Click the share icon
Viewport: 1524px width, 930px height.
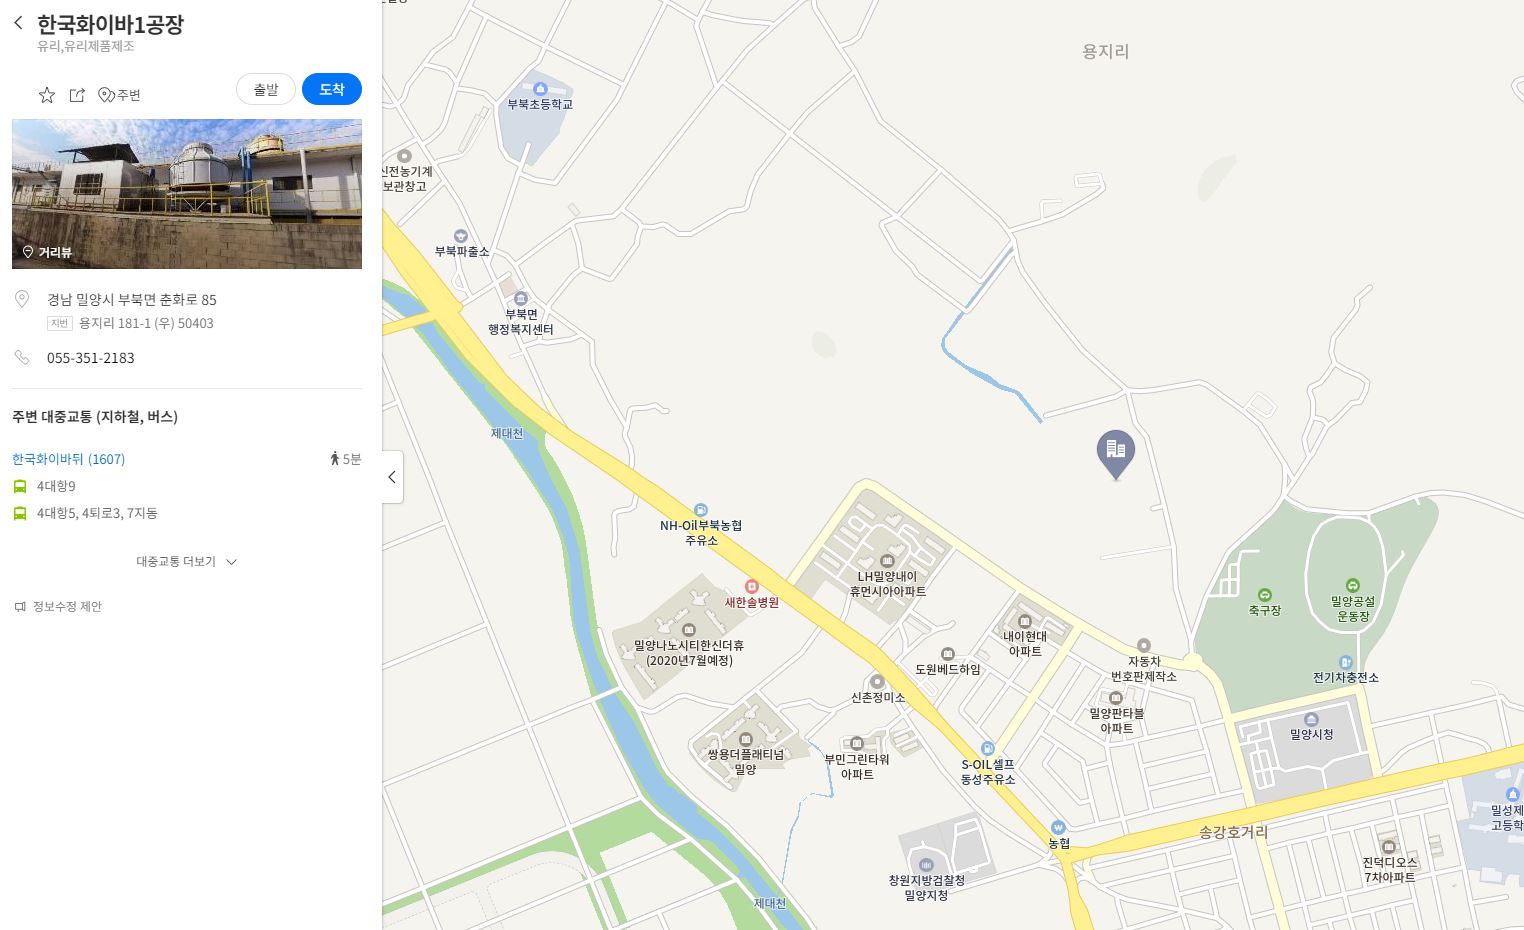click(x=77, y=95)
